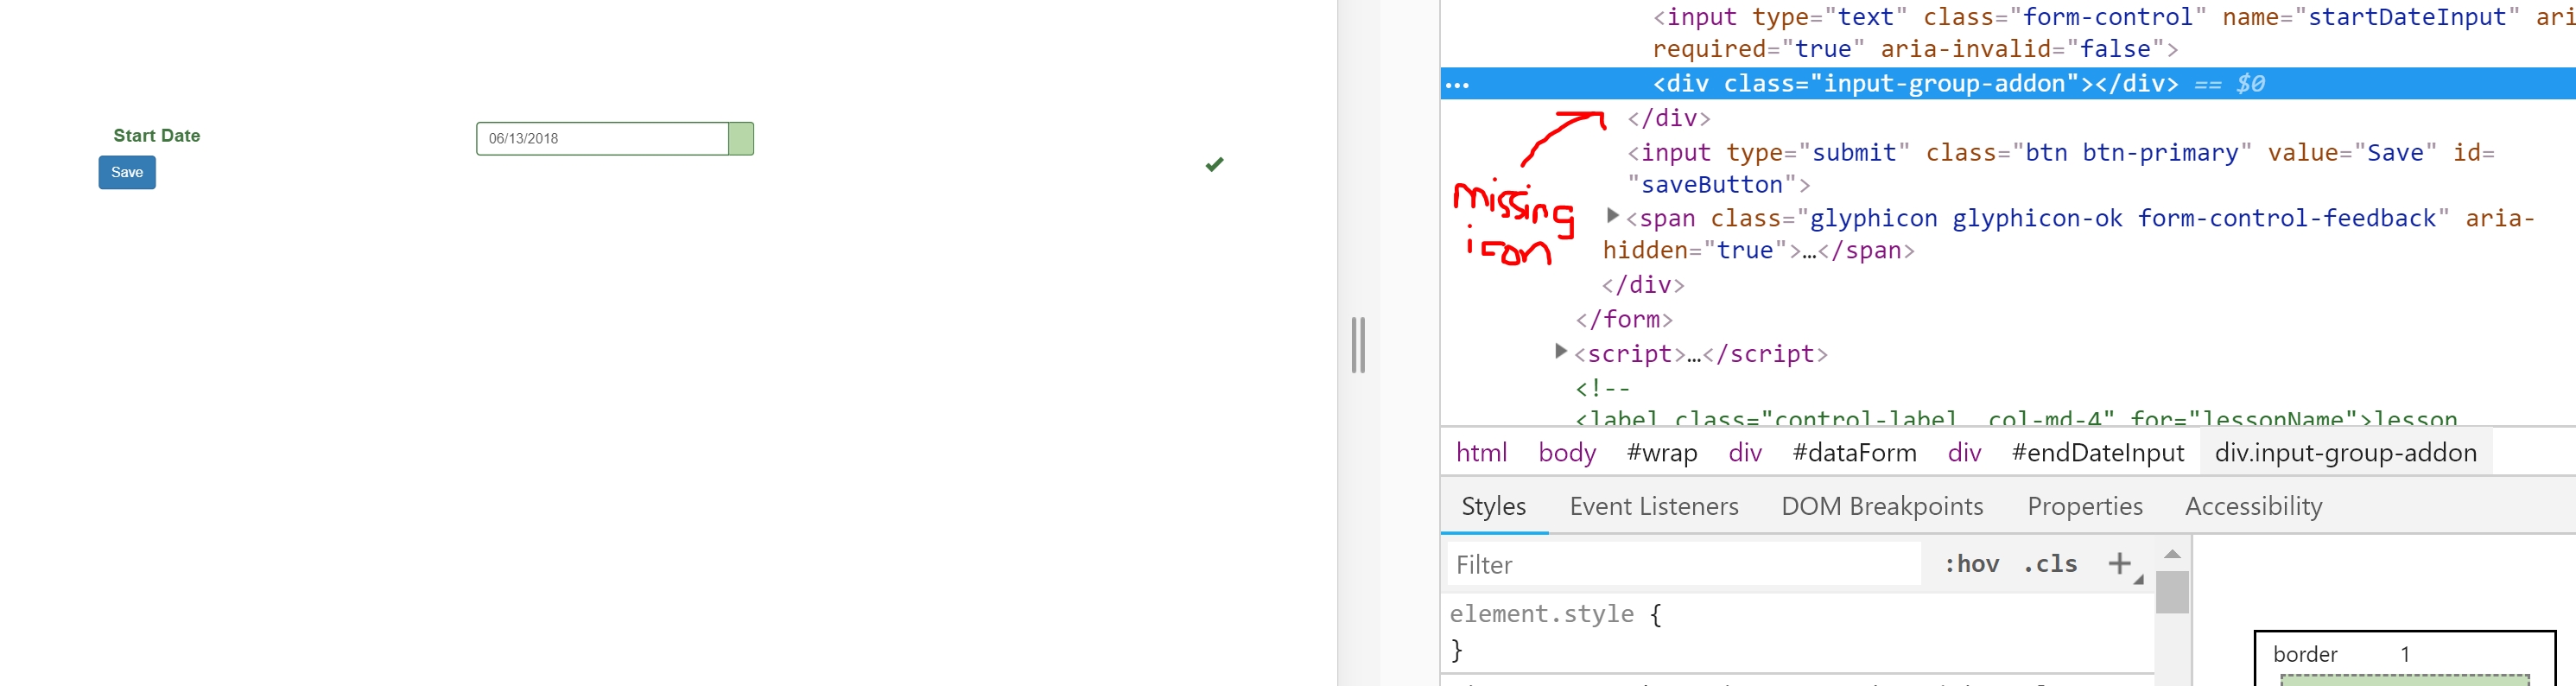Expand the collapsed script node
This screenshot has width=2576, height=686.
(x=1560, y=350)
